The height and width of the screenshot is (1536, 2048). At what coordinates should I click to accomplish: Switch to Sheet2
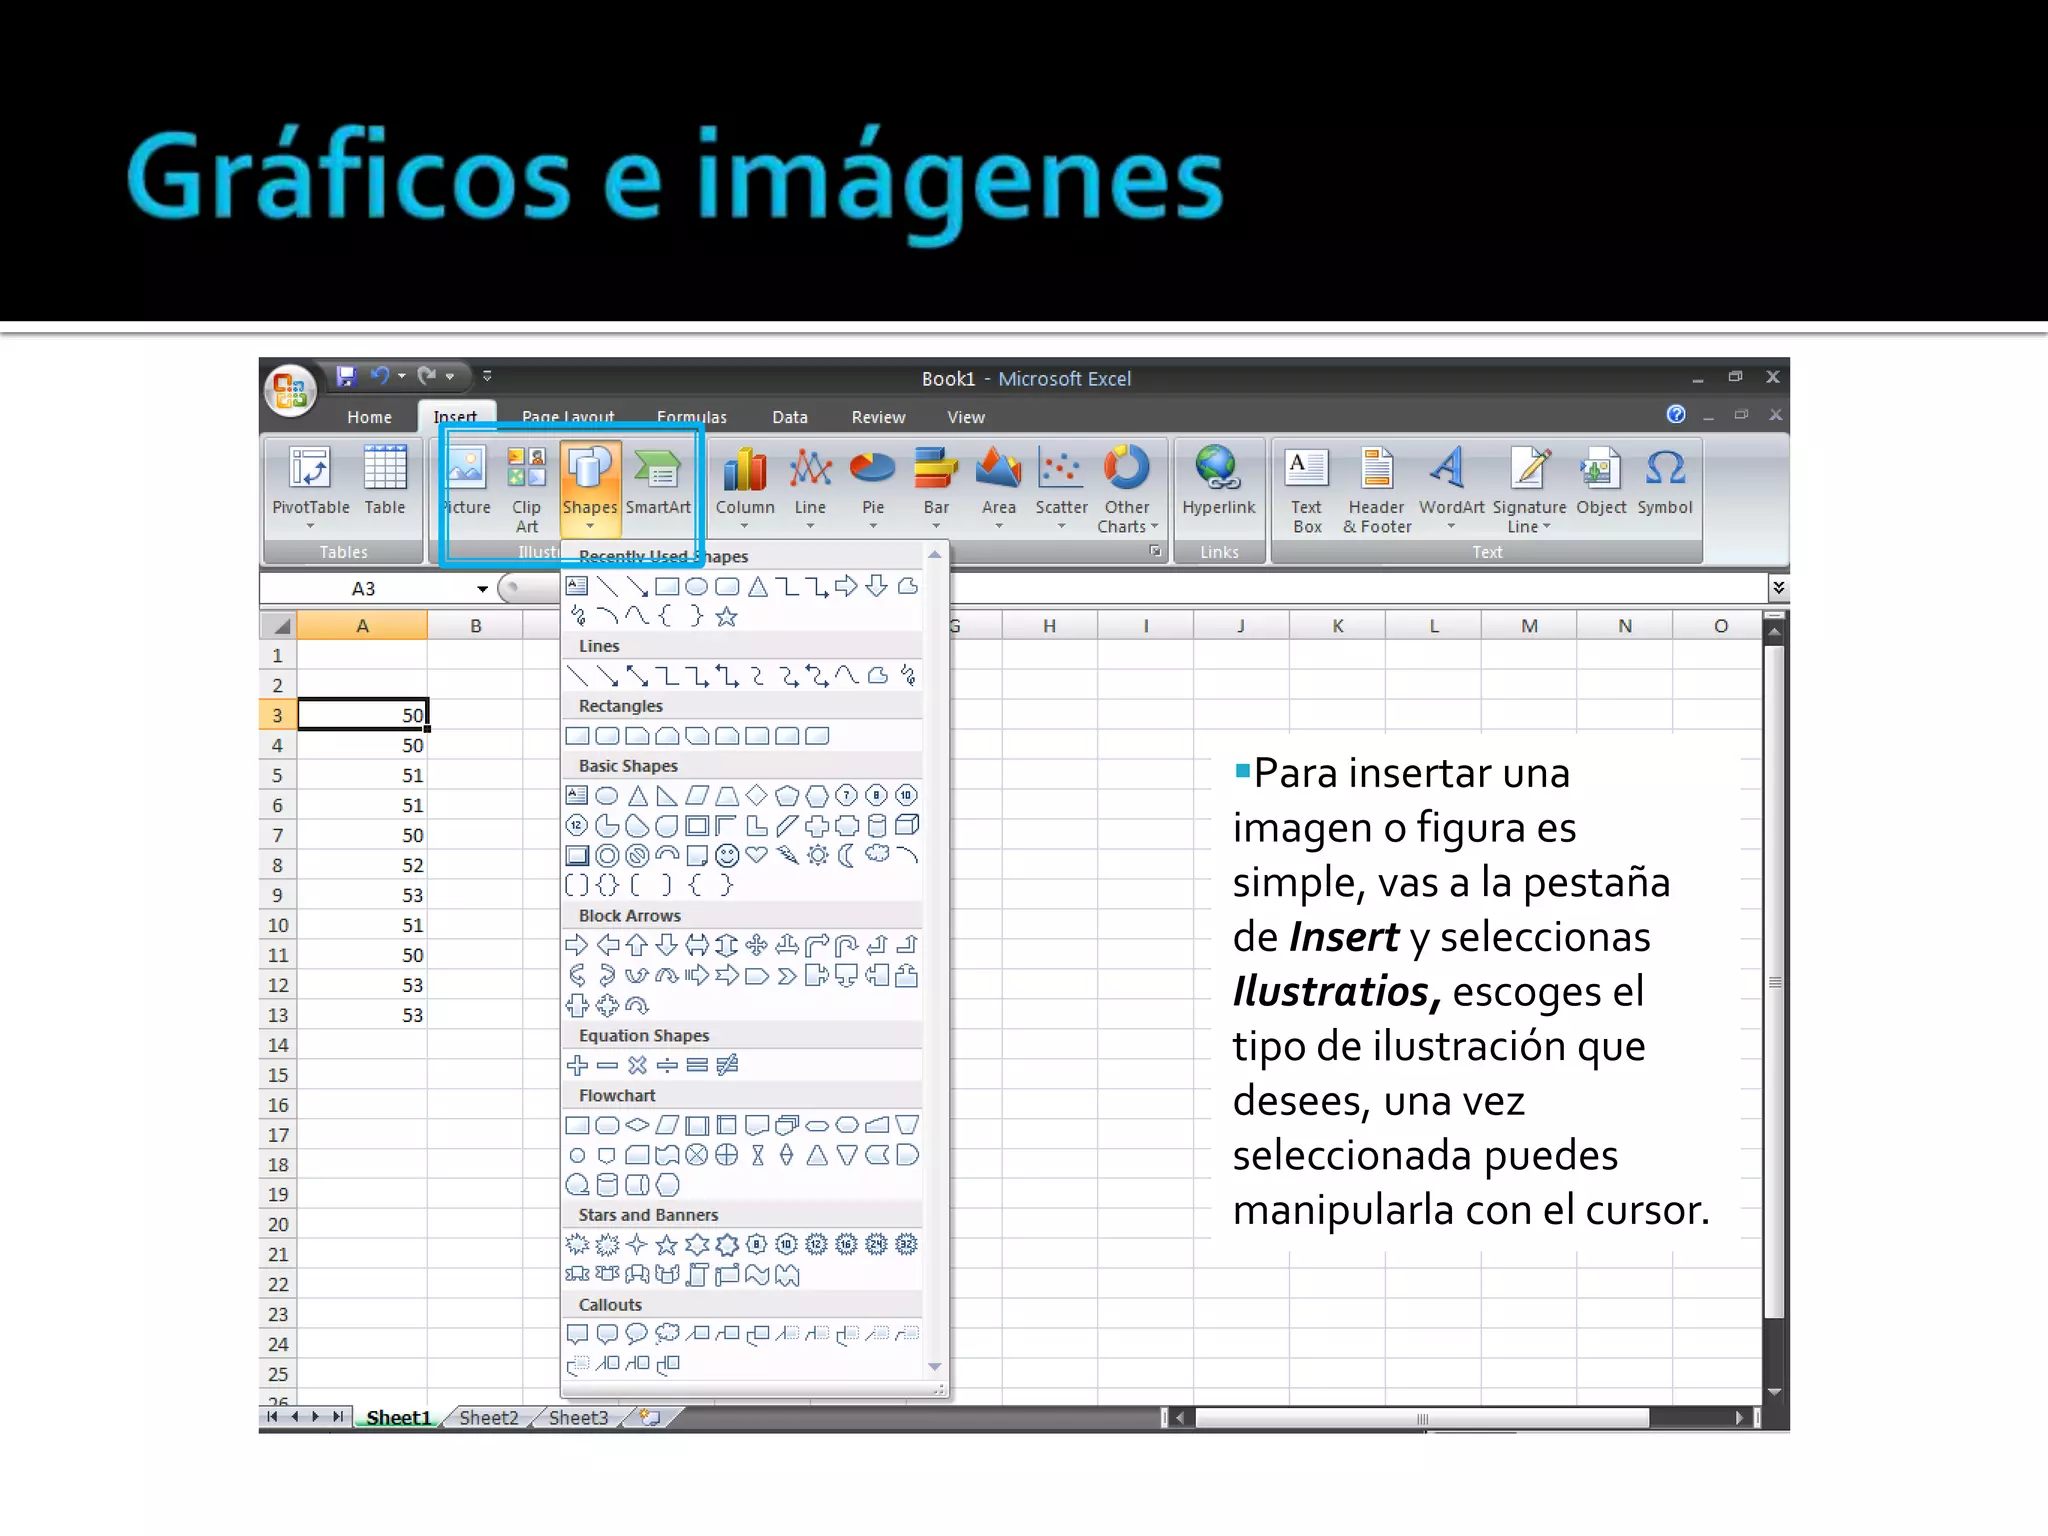pos(489,1417)
